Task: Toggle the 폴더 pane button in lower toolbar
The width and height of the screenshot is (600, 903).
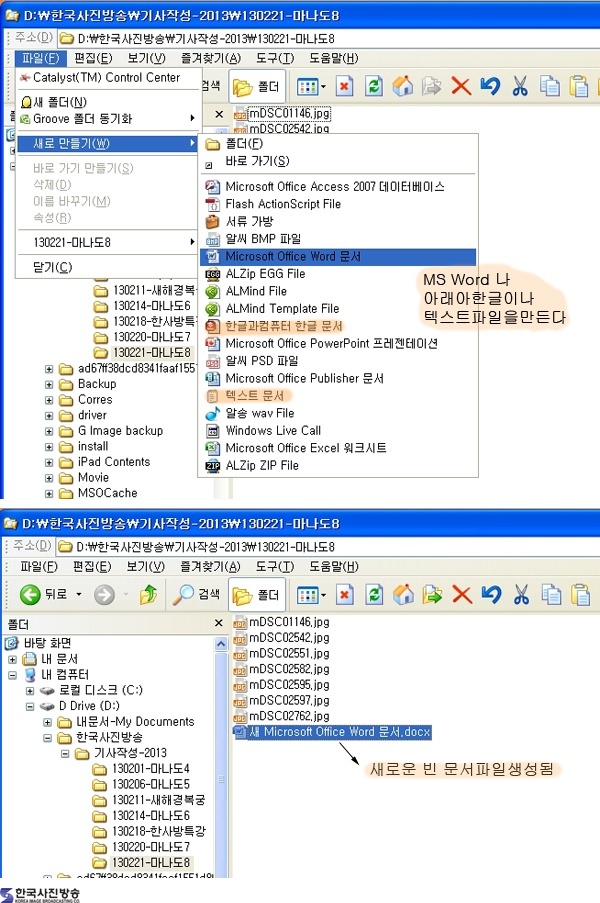Action: point(257,594)
